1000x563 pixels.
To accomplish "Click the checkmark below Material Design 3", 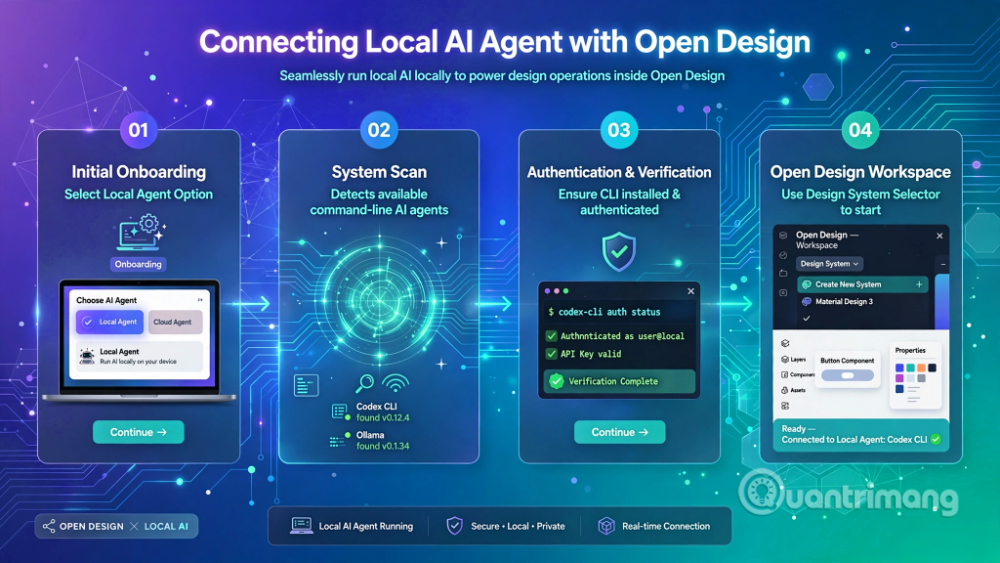I will (x=807, y=318).
